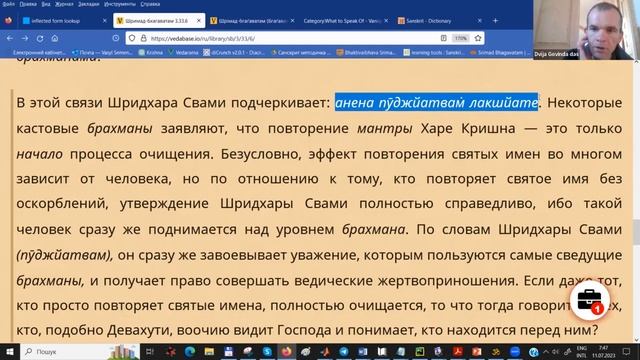Switch the ENG INTL keyboard language indicator
Image resolution: width=640 pixels, height=360 pixels.
coord(582,351)
